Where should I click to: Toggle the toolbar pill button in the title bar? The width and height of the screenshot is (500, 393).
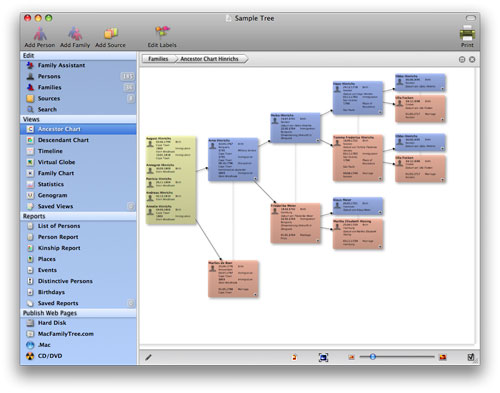[470, 18]
